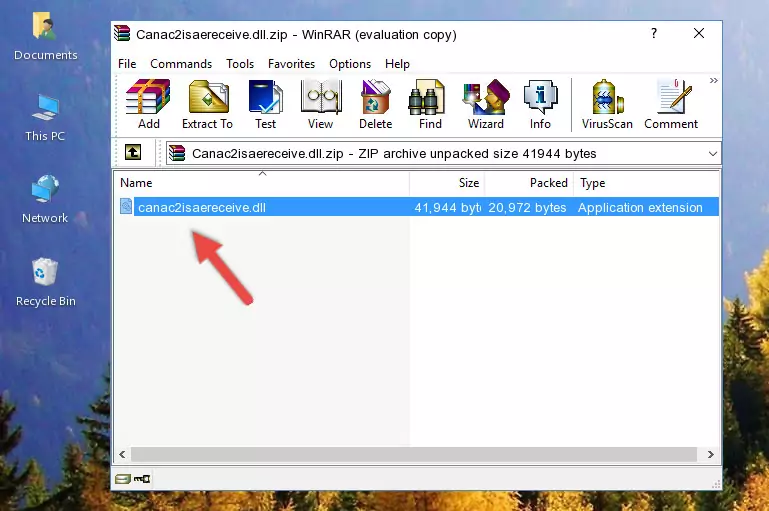Click the archive icon in address bar
Image resolution: width=769 pixels, height=511 pixels.
[177, 153]
